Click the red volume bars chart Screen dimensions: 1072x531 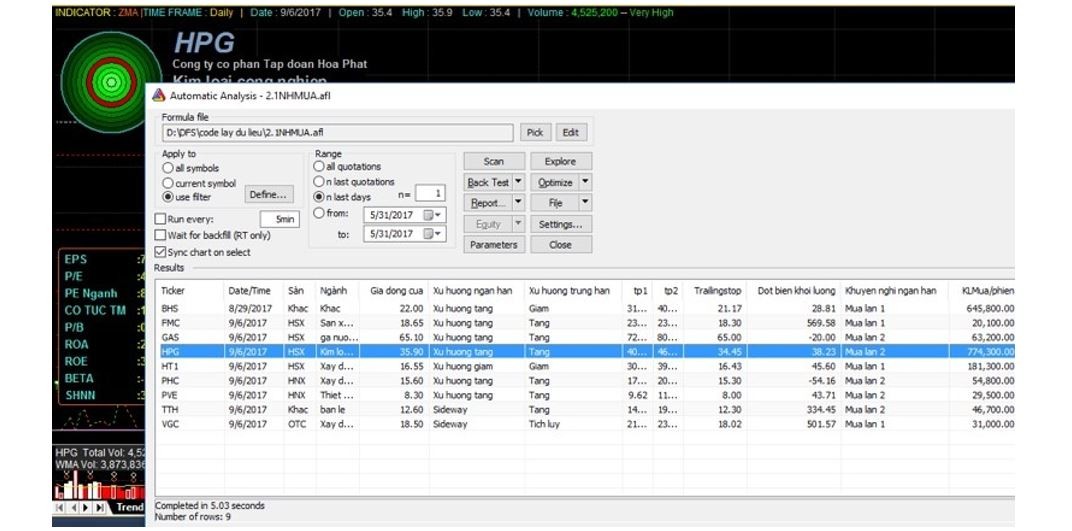98,488
